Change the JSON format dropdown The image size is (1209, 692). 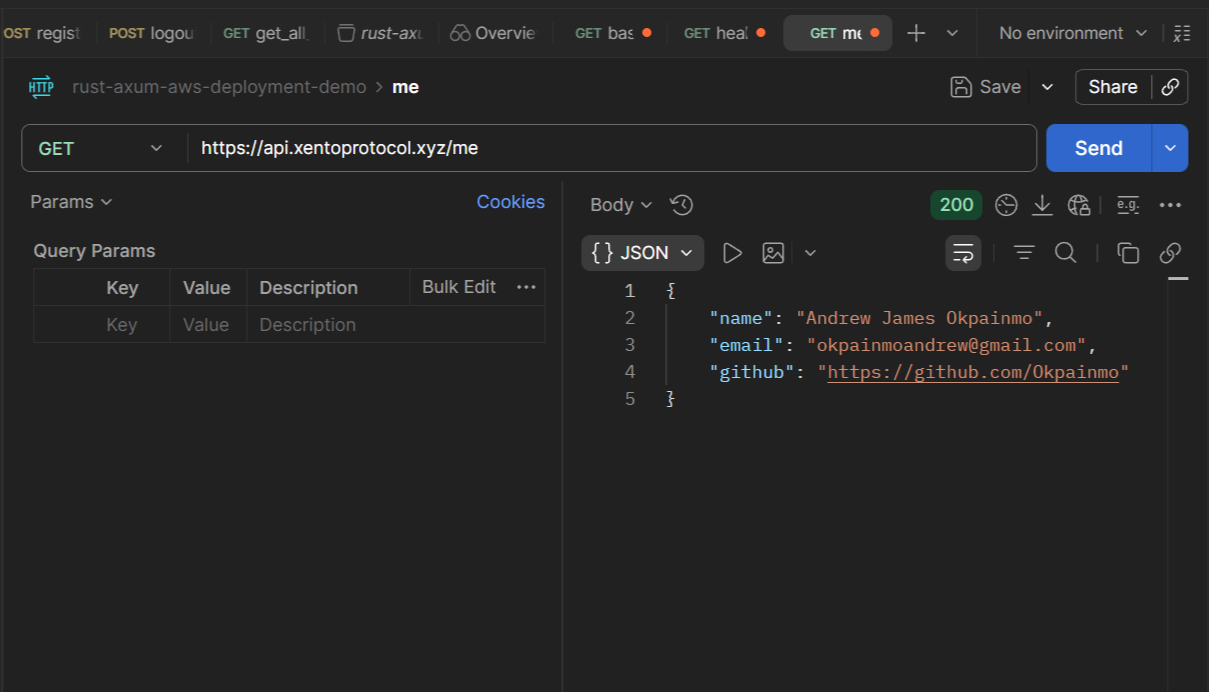click(642, 253)
